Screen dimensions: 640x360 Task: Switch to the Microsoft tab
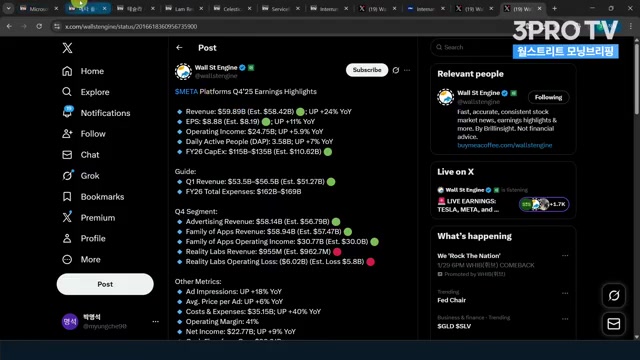39,9
